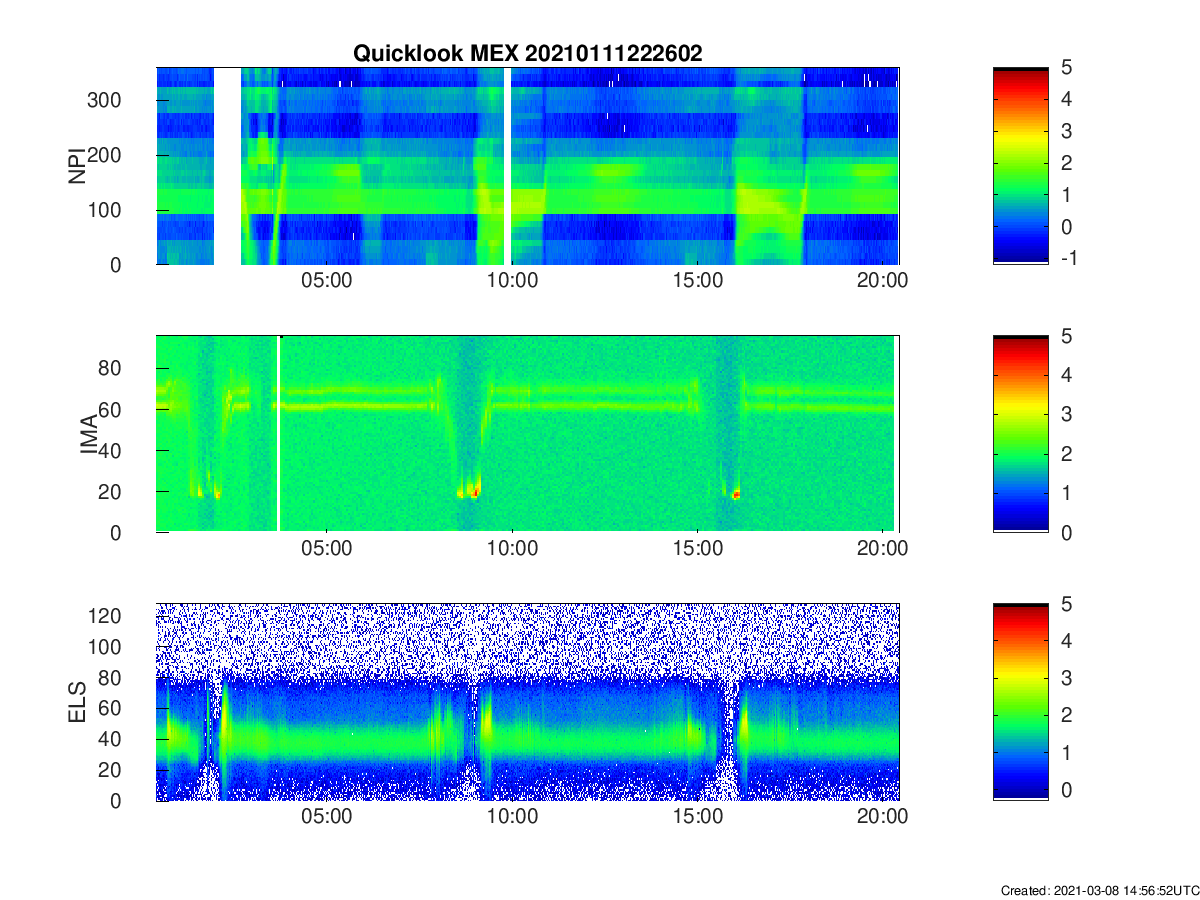Click the ELS panel colorbar
The width and height of the screenshot is (1200, 900).
1021,702
